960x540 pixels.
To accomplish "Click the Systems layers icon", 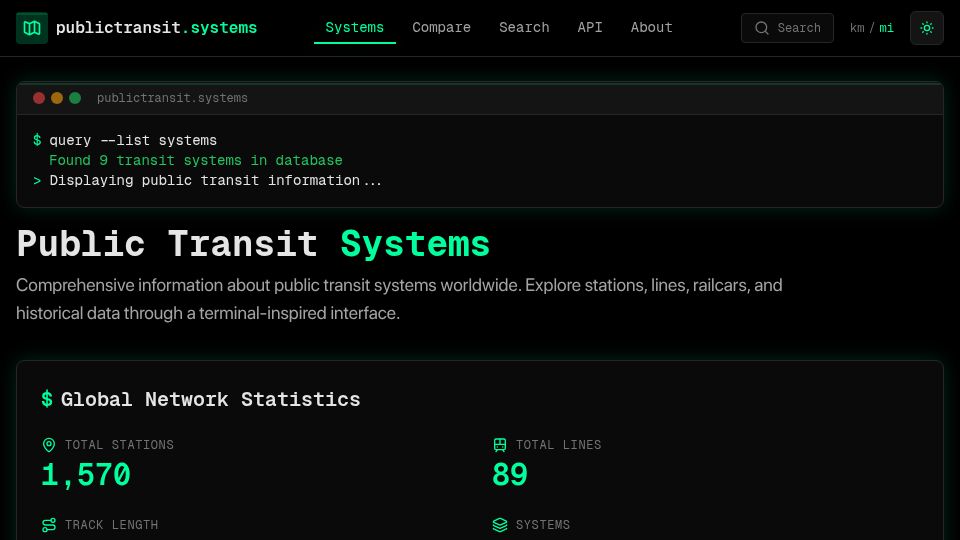I will (x=500, y=525).
